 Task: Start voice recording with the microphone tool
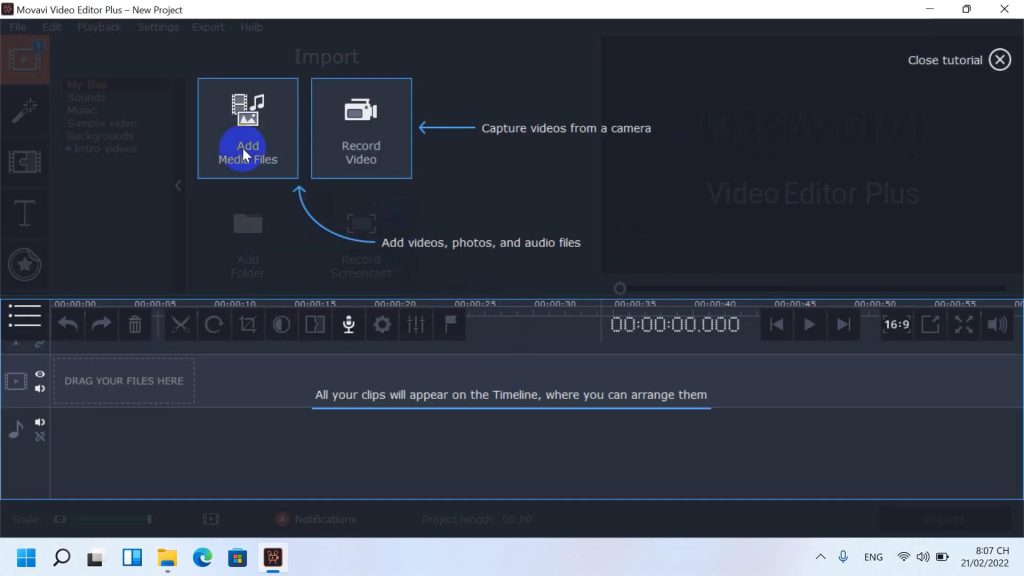click(348, 324)
